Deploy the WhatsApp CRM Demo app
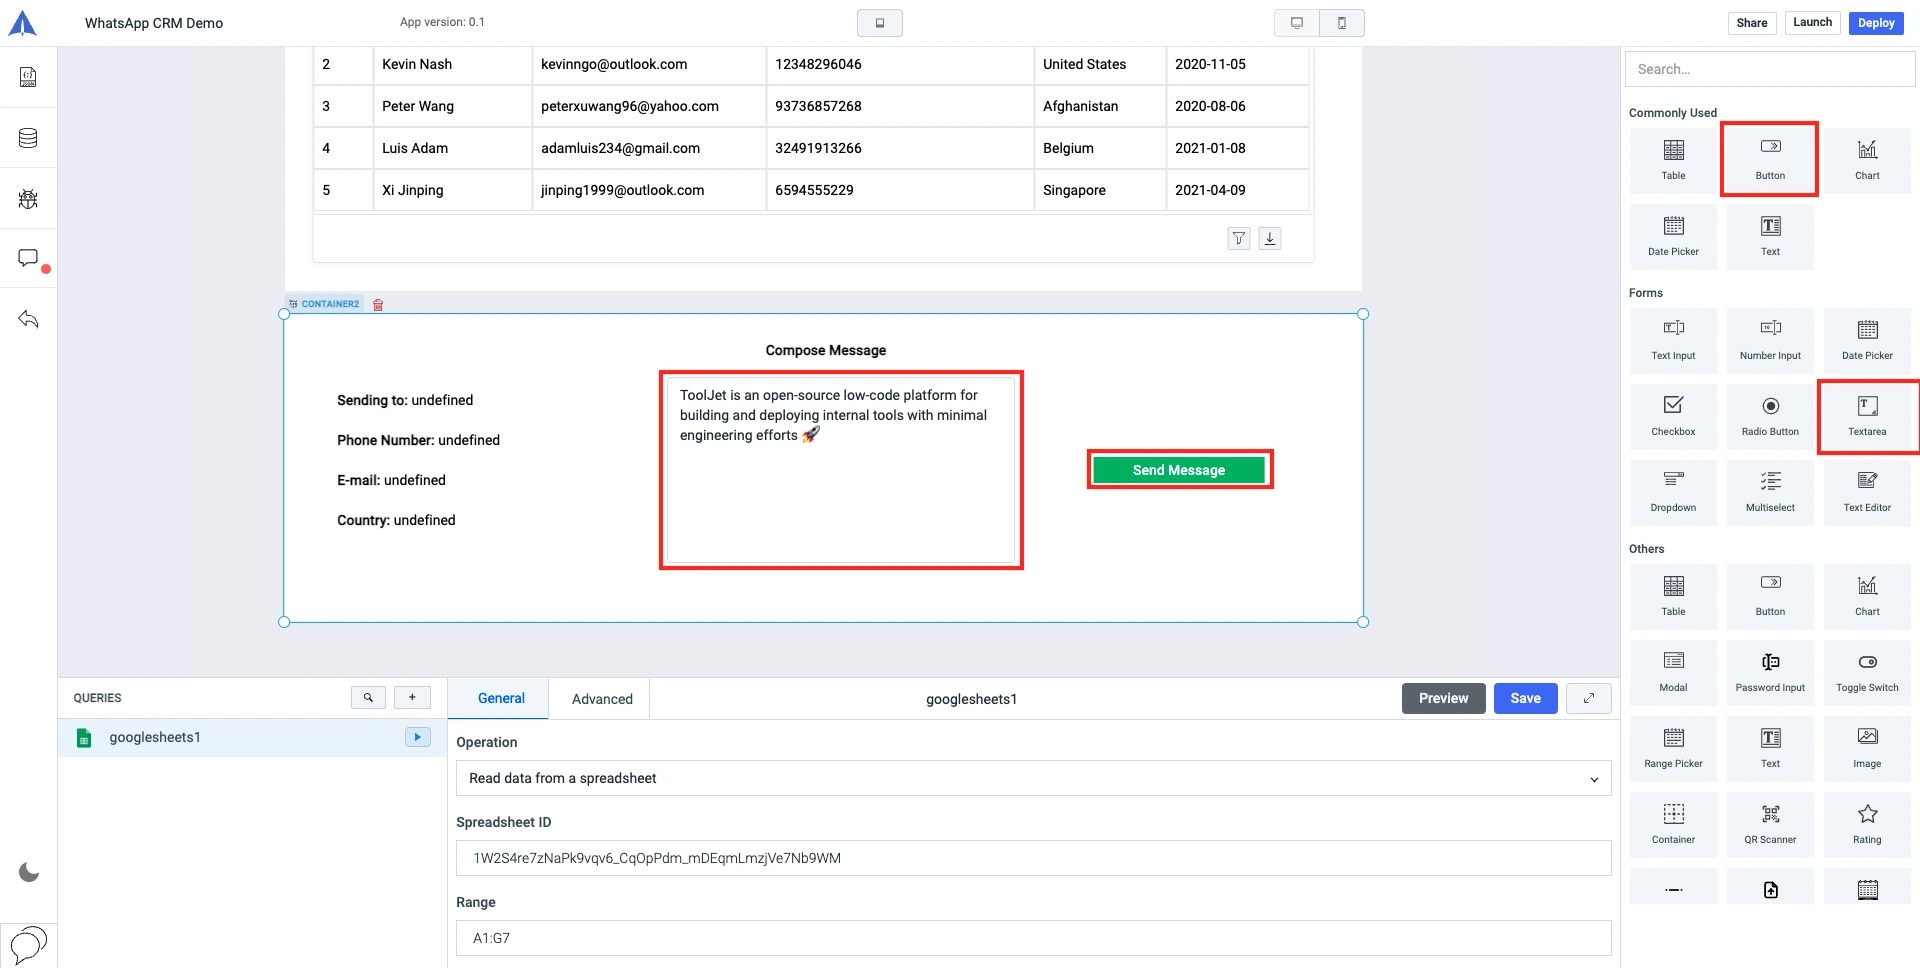The height and width of the screenshot is (968, 1920). click(1876, 22)
